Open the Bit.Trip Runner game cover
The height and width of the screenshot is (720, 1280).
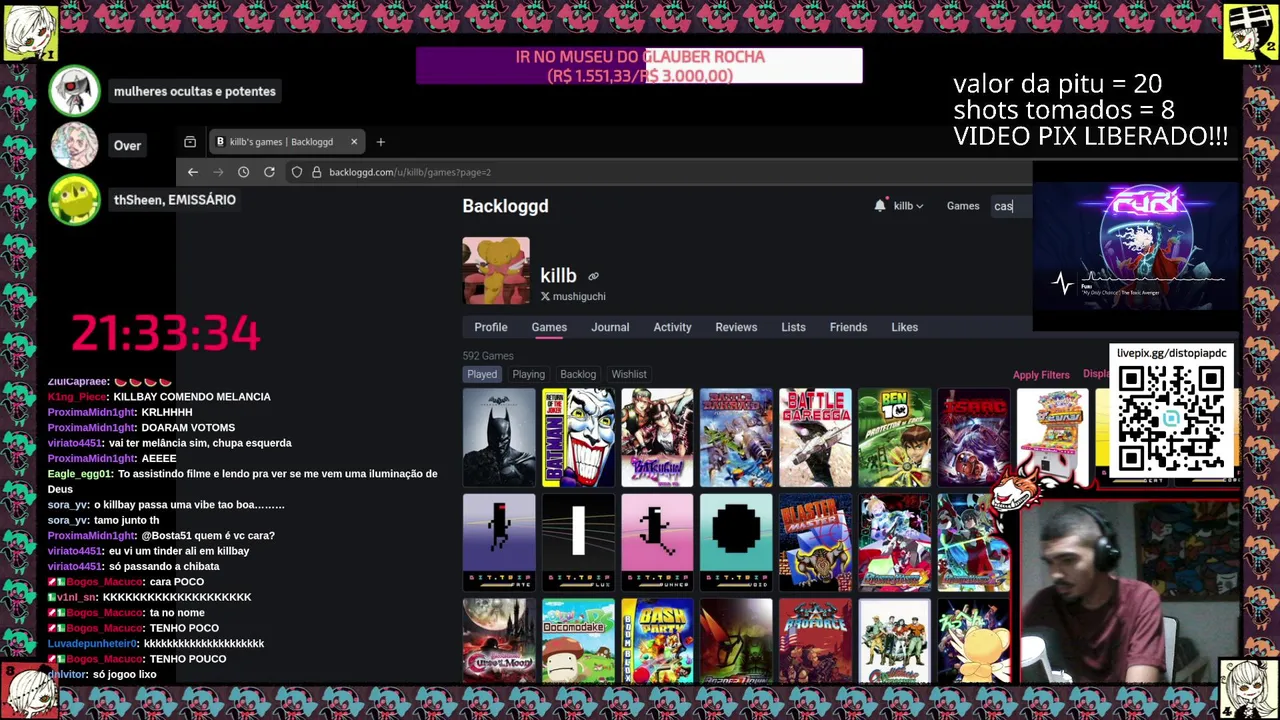[x=657, y=542]
